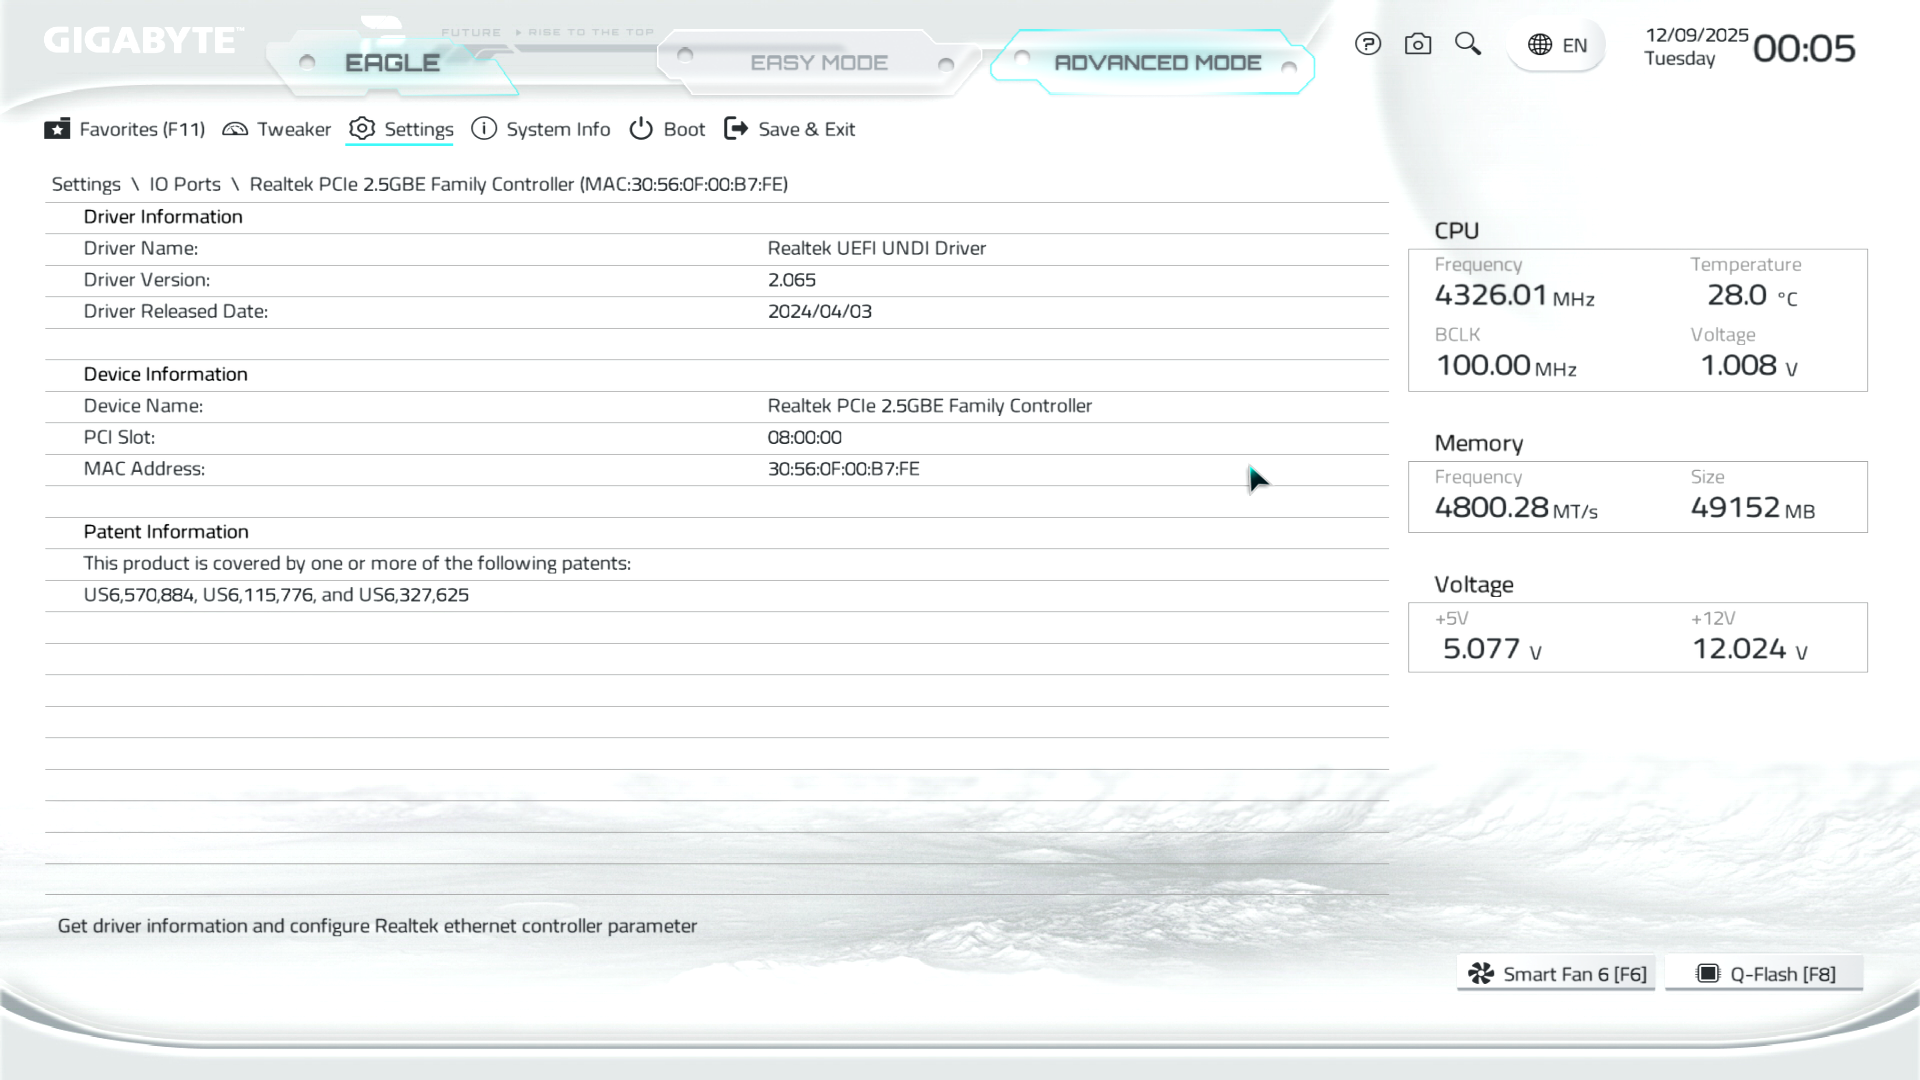Select the Driver Version row
Viewport: 1920px width, 1080px height.
[716, 280]
